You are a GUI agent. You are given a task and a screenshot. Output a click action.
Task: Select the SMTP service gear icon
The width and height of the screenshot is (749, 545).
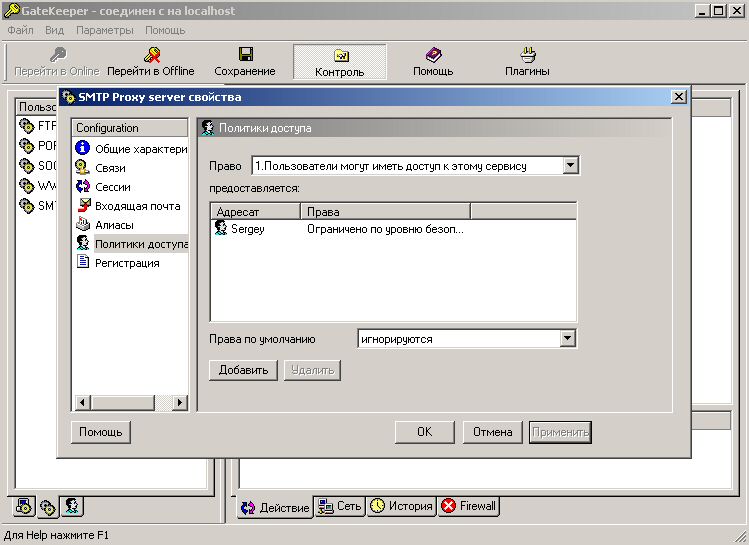pos(26,205)
